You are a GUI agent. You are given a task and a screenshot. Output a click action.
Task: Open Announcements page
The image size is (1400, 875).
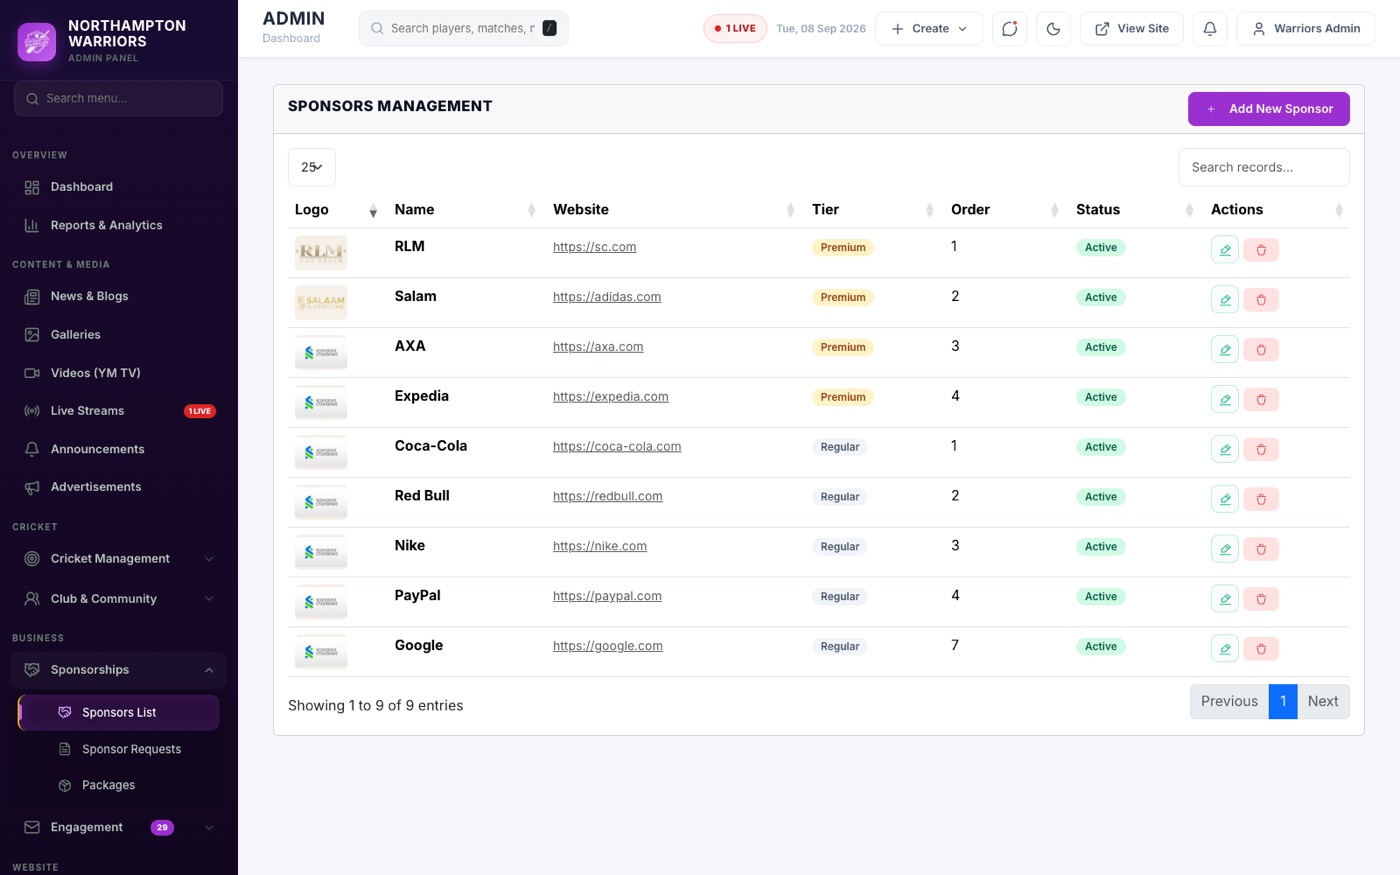tap(118, 449)
